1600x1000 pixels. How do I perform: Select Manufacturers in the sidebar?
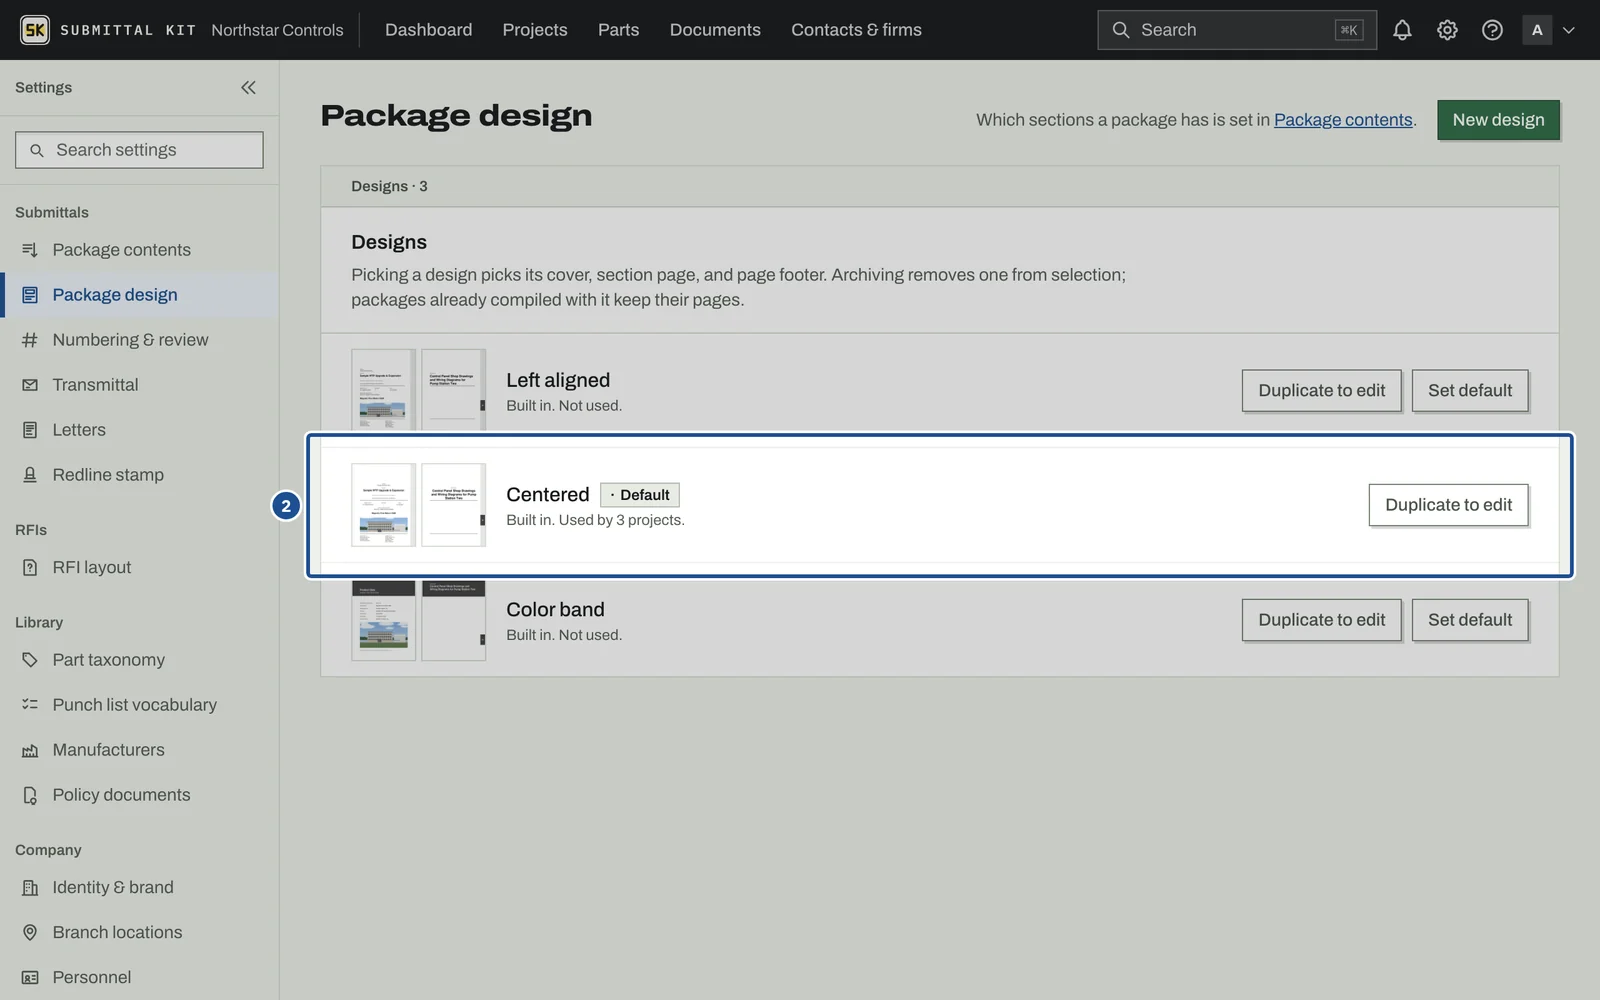[x=139, y=750]
